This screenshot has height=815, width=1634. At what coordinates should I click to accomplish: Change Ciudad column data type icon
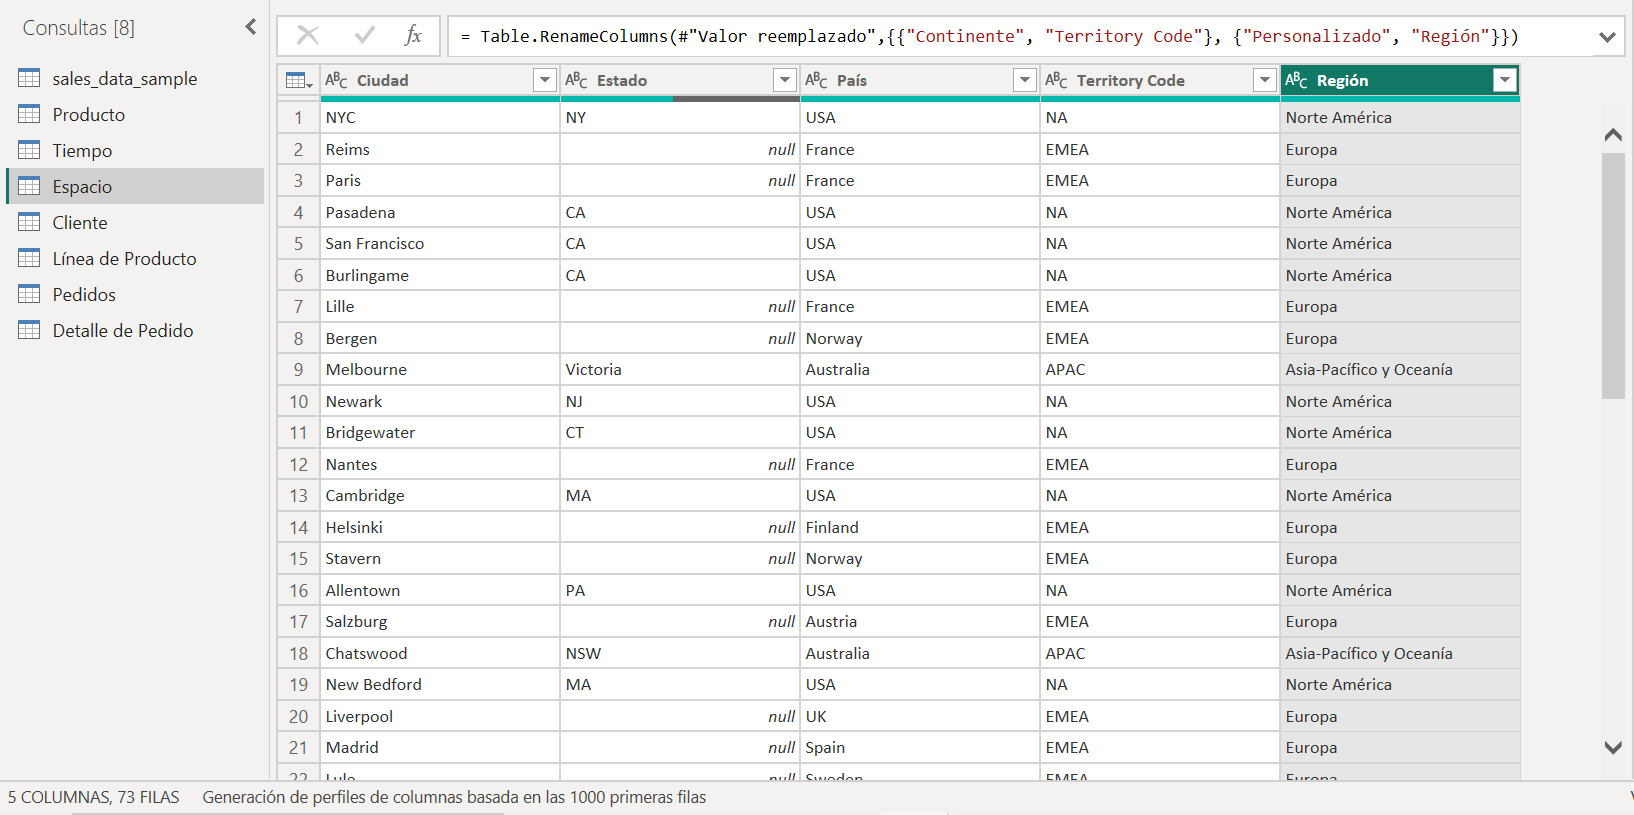[336, 80]
